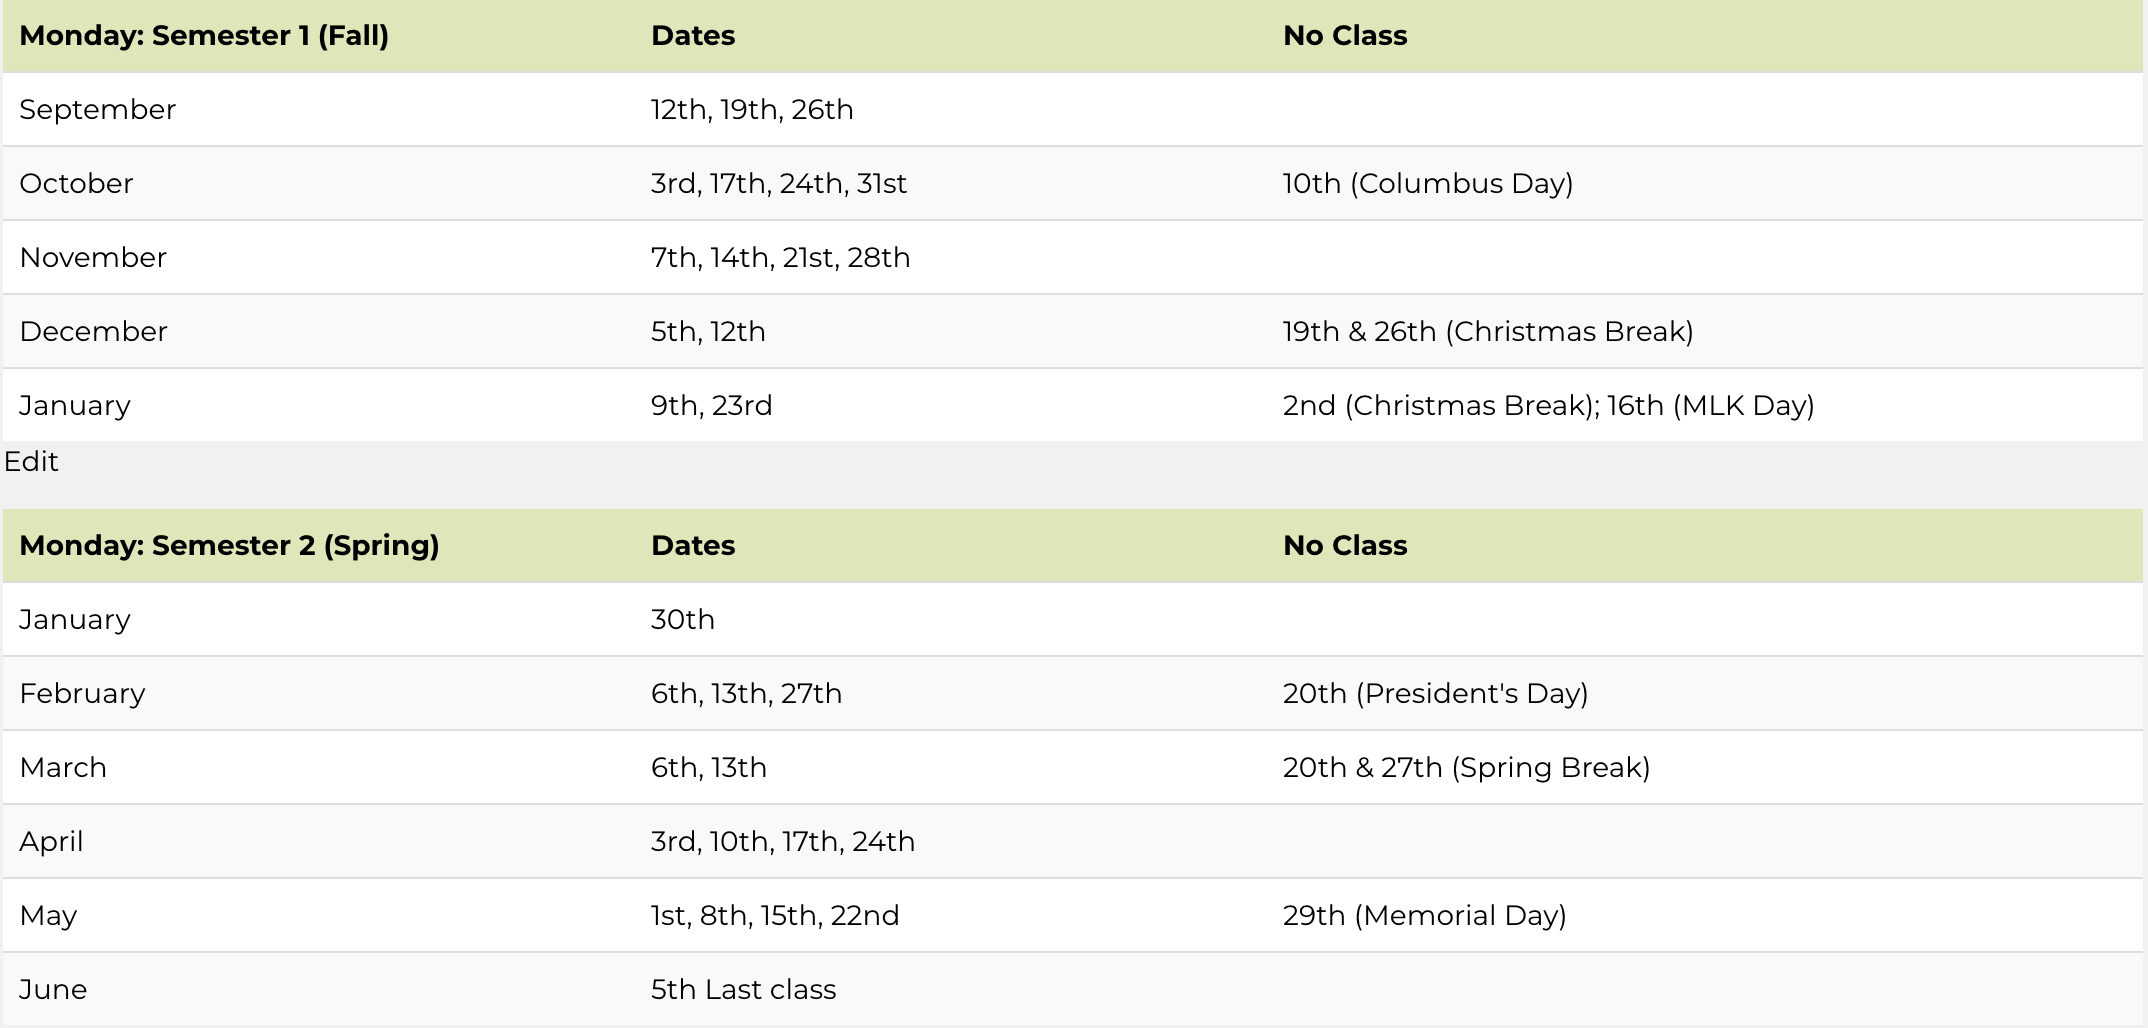Screen dimensions: 2148x1028
Task: Click the 29th (Memorial Day) cell
Action: pos(1424,916)
